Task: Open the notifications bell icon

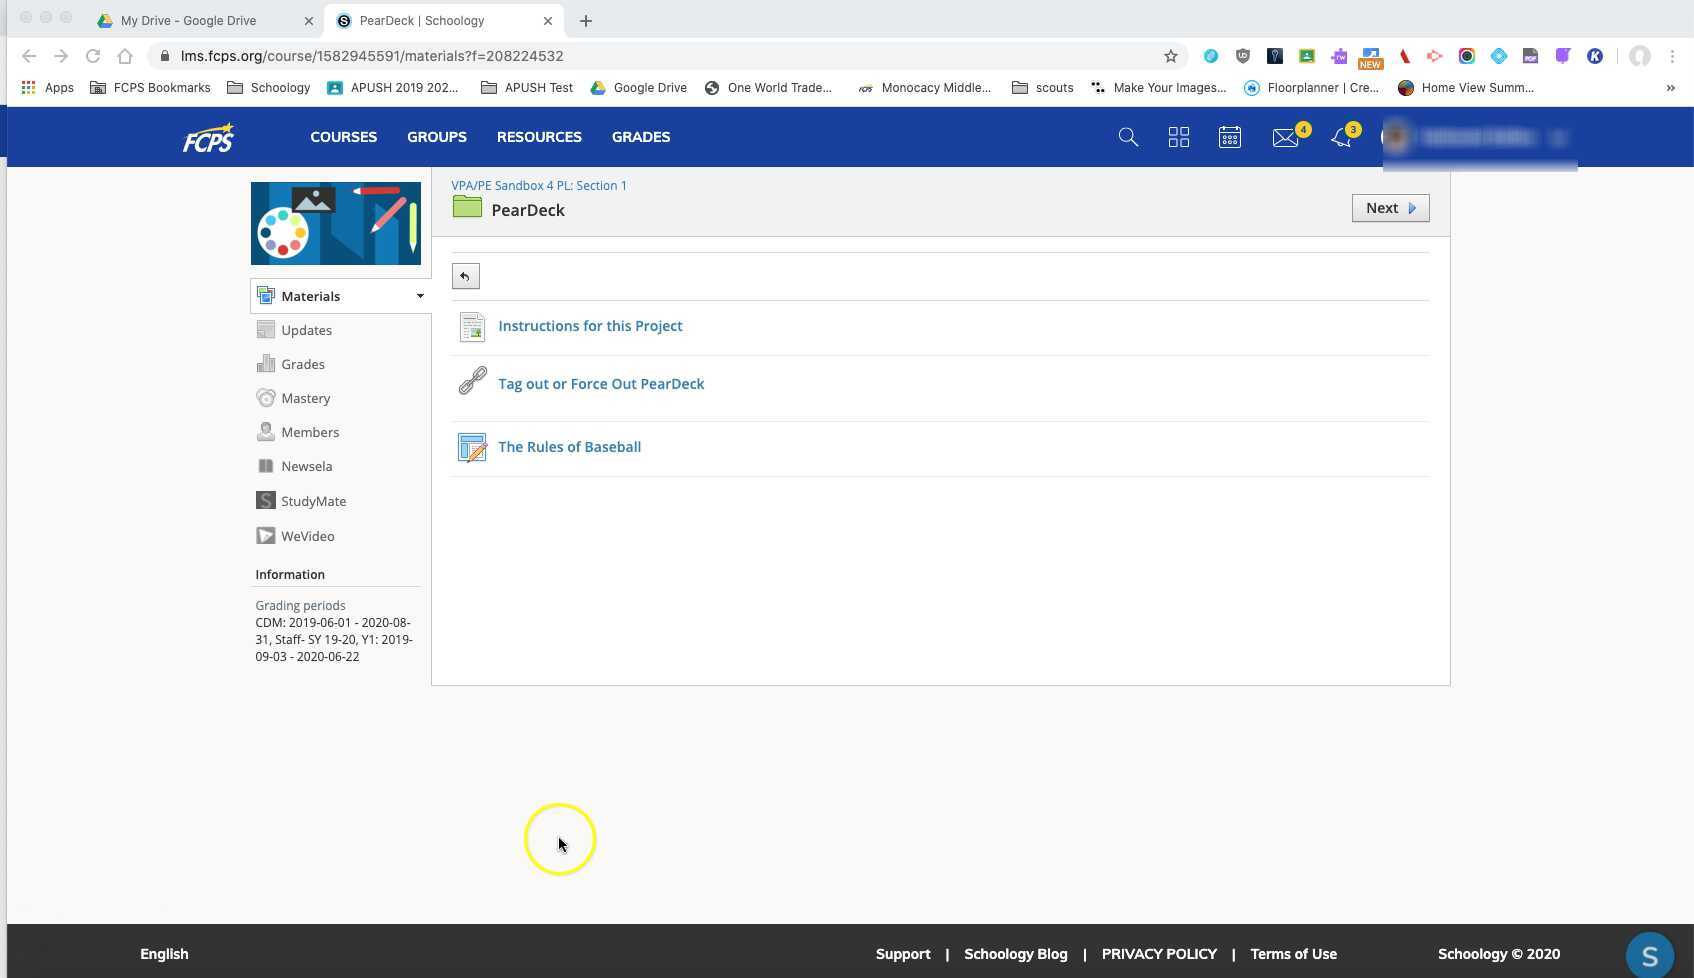Action: point(1341,137)
